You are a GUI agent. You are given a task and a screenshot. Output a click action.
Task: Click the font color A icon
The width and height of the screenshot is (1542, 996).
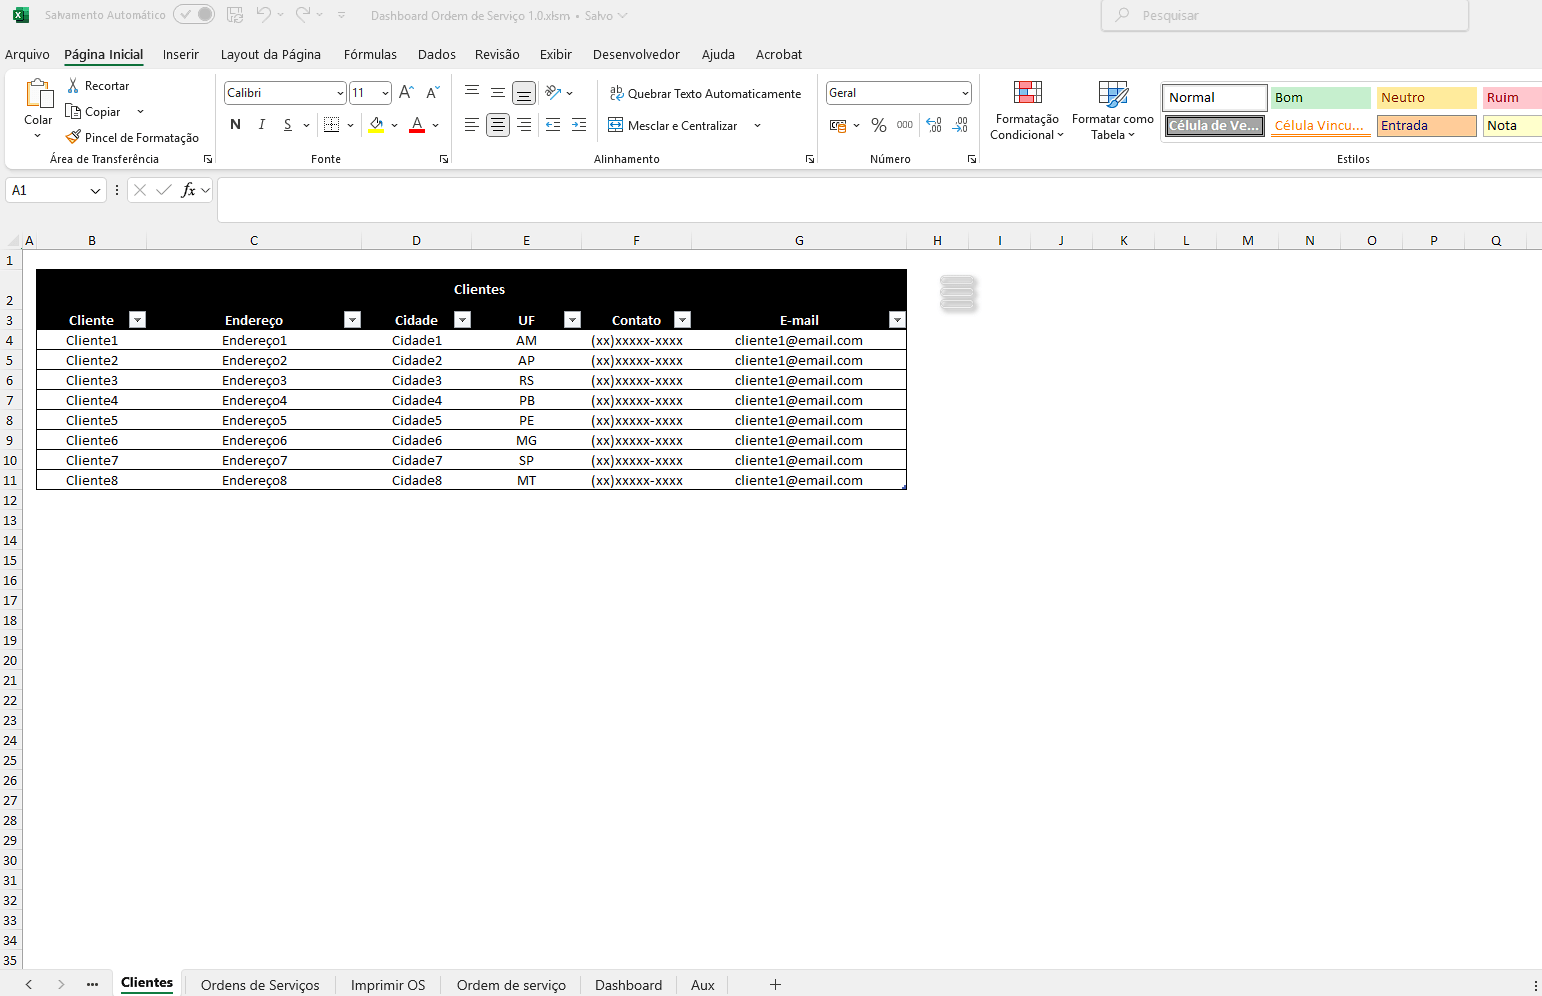click(417, 125)
